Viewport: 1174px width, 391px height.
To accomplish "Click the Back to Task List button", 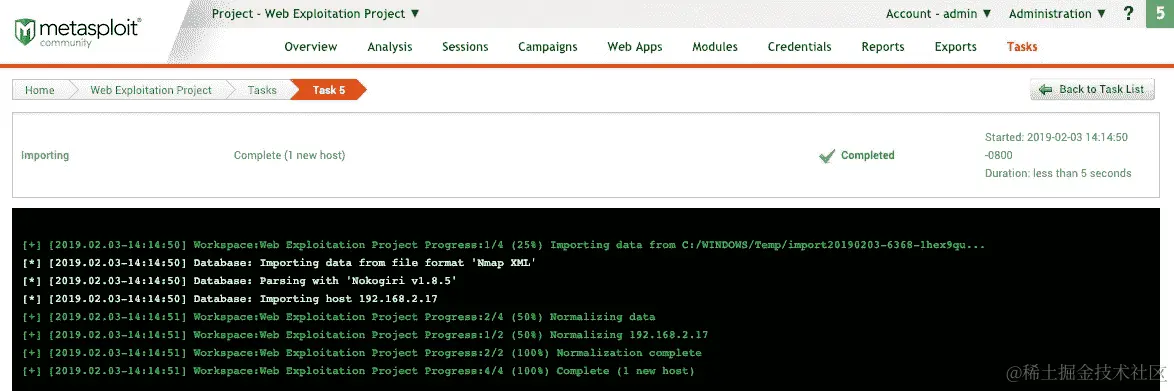I will (1092, 89).
